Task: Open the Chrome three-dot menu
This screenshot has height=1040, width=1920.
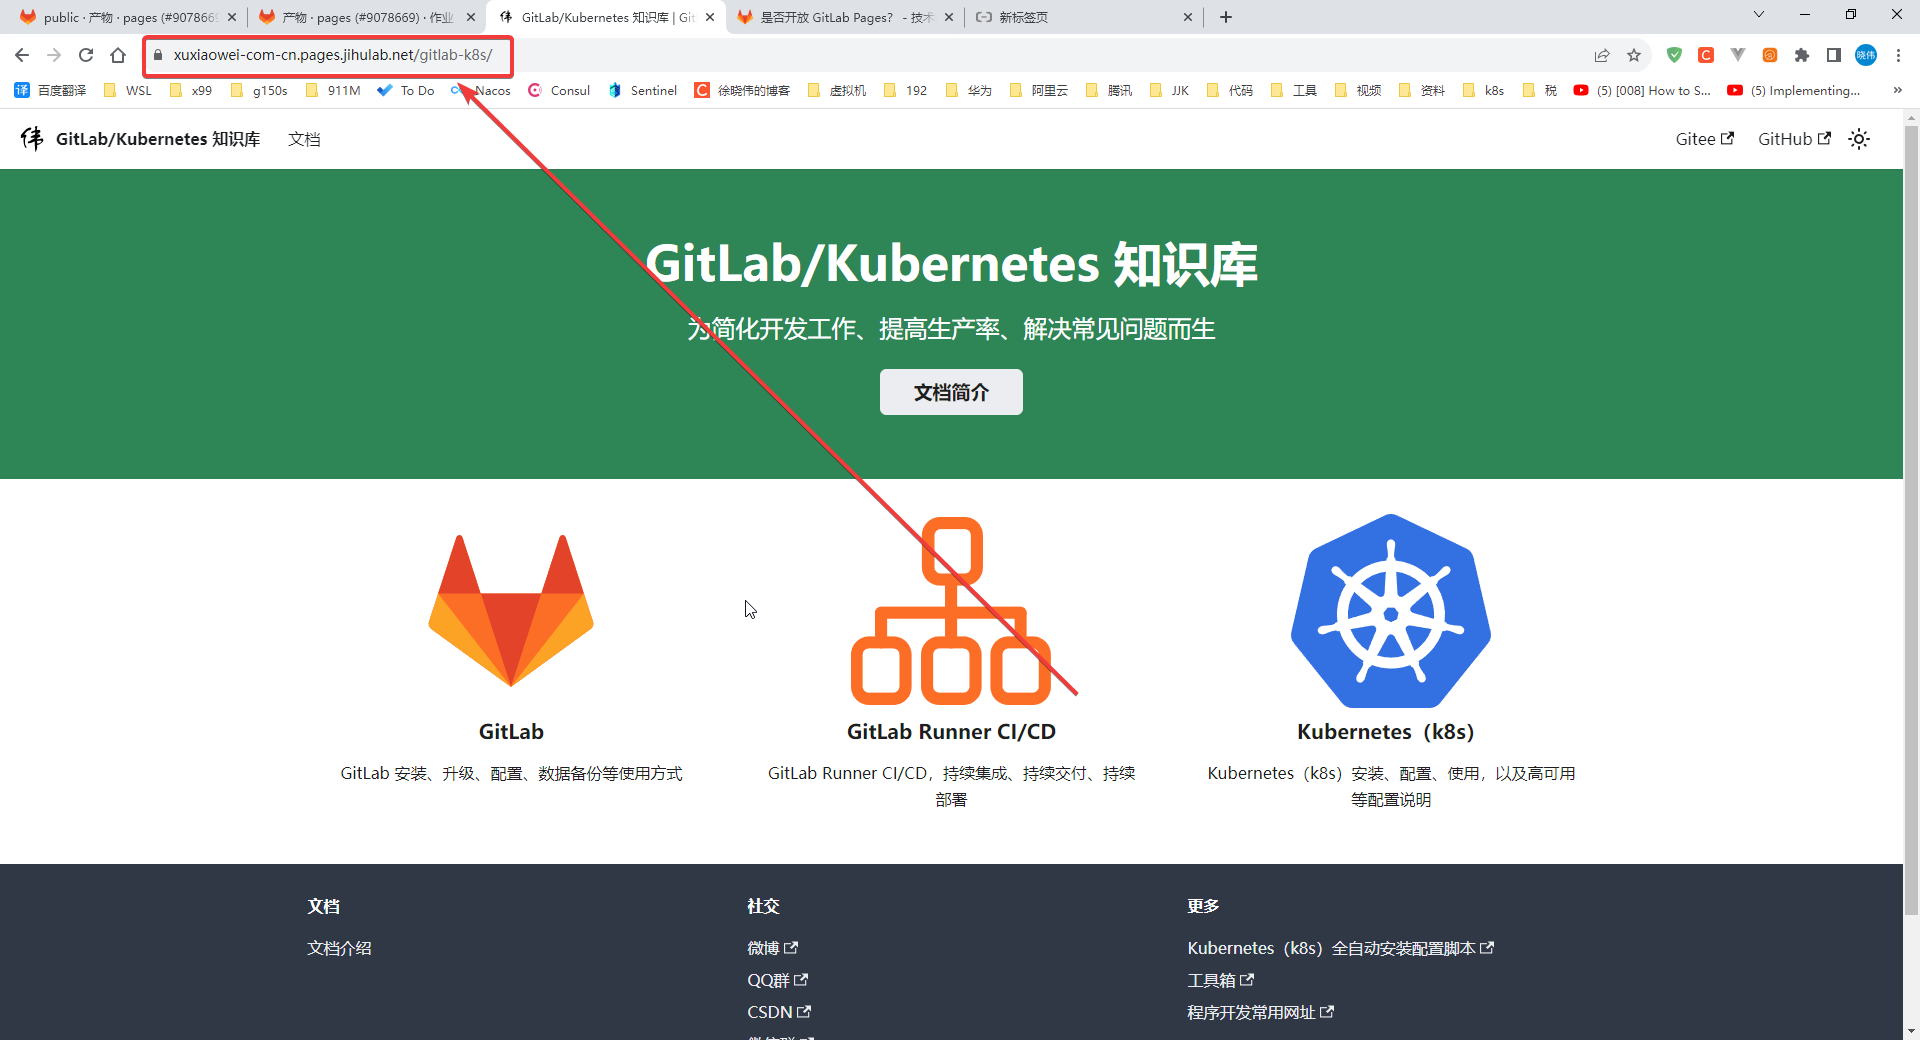Action: [x=1898, y=55]
